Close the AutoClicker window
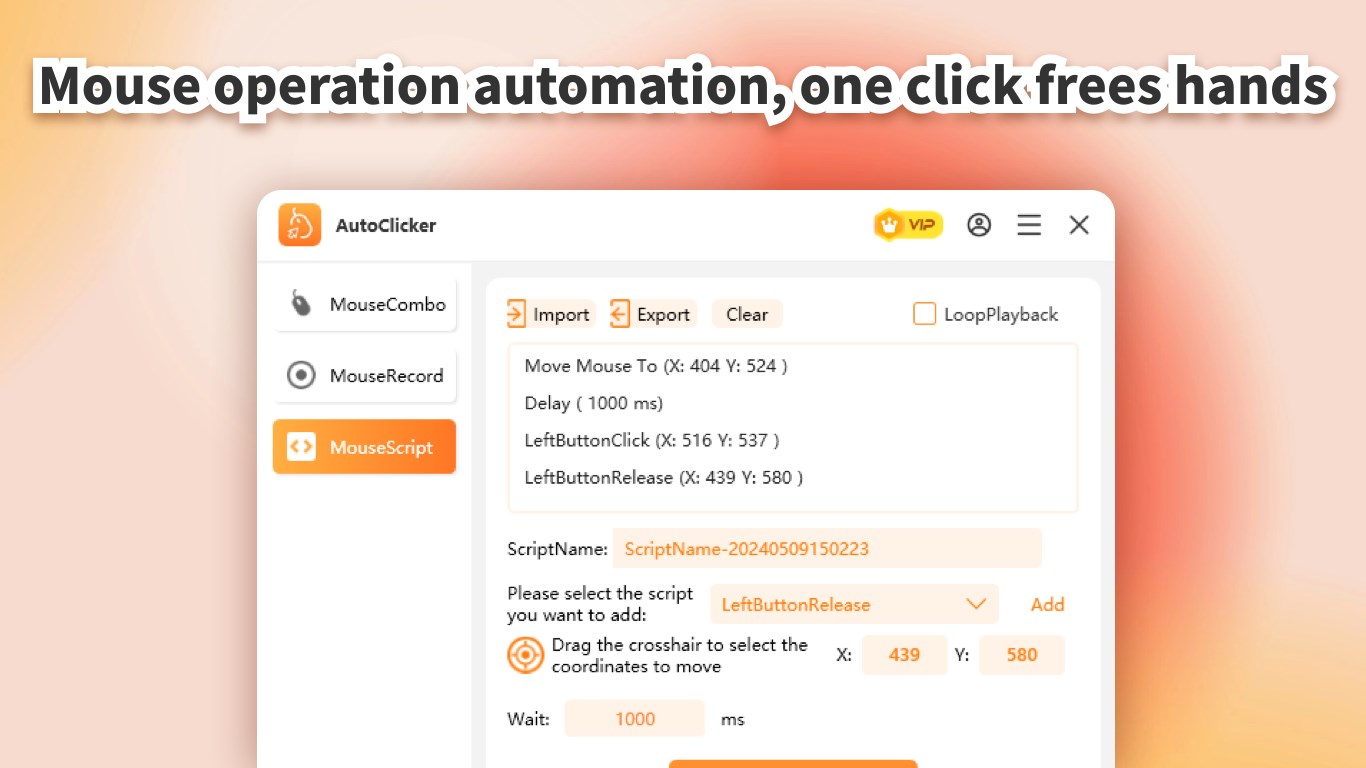This screenshot has height=768, width=1366. pyautogui.click(x=1079, y=225)
